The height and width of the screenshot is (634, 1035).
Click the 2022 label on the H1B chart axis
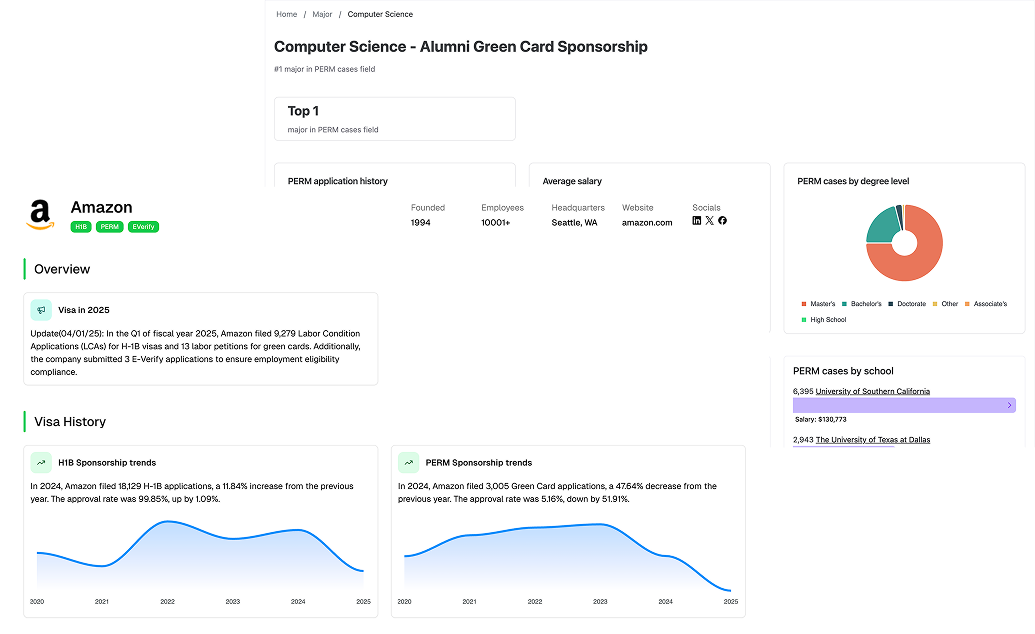168,602
